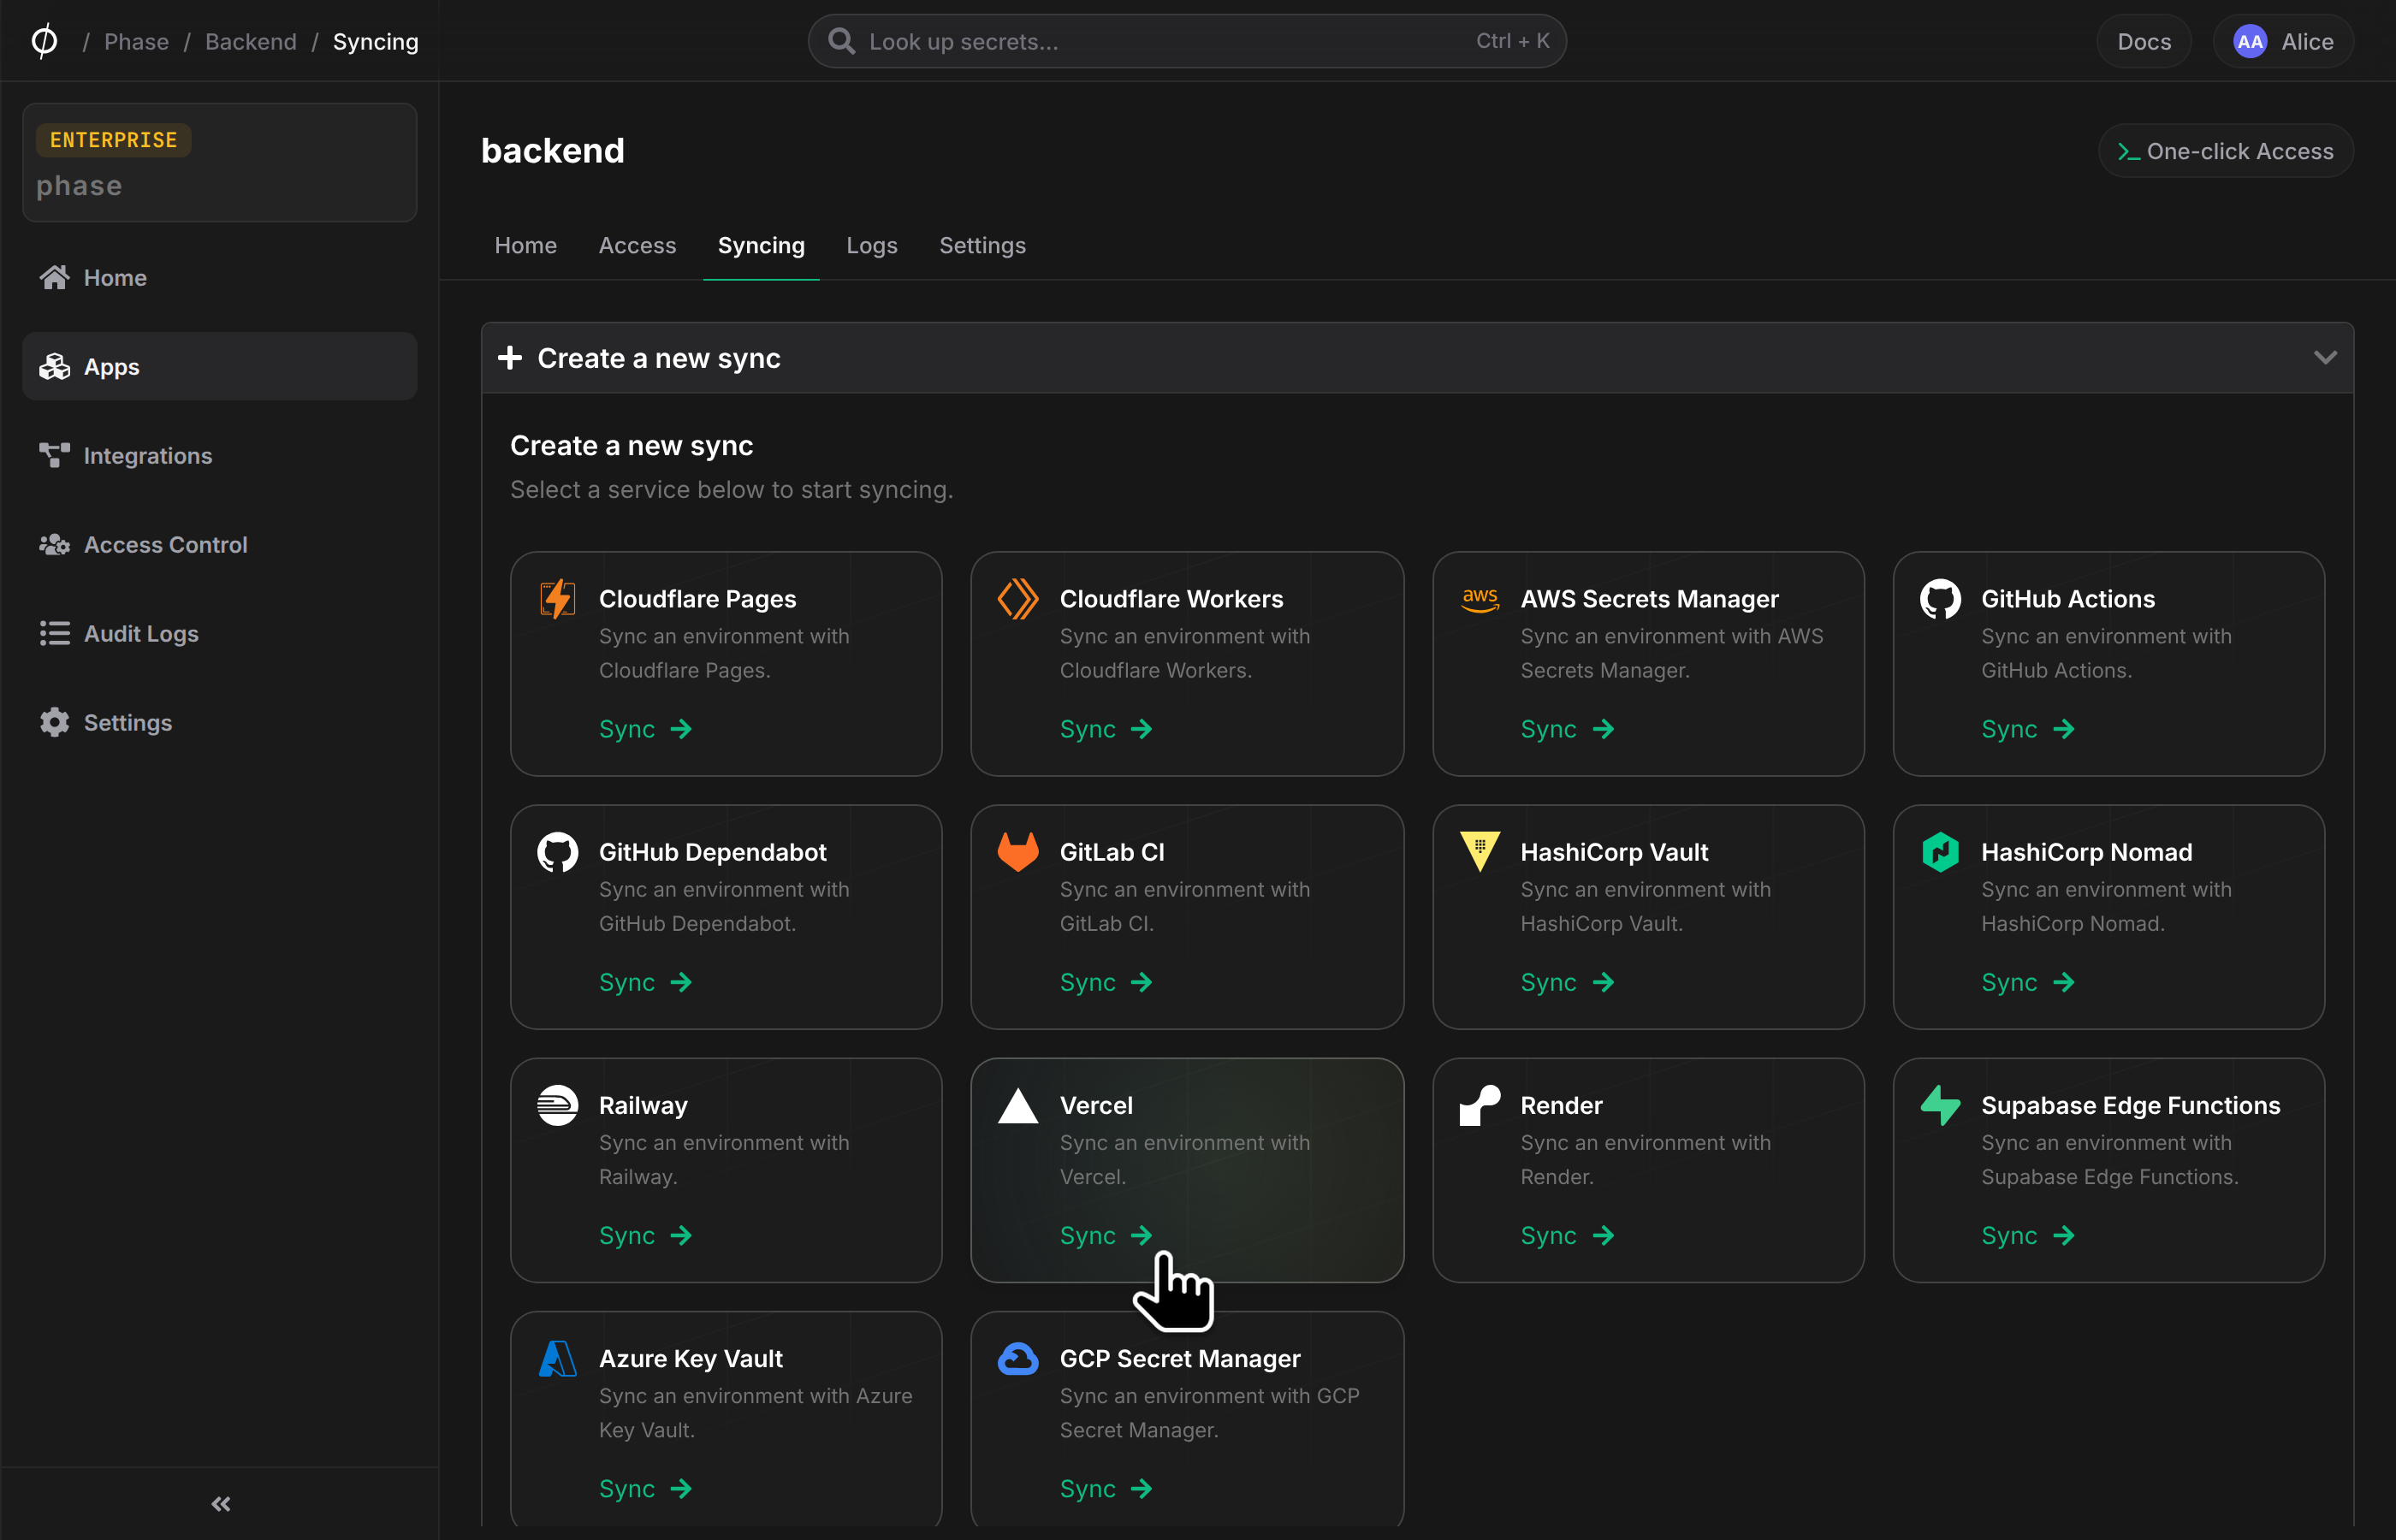2396x1540 pixels.
Task: Click Alice's AA avatar
Action: pos(2250,41)
